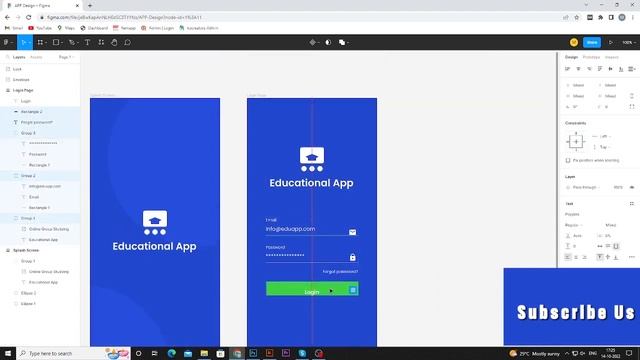Toggle constrain proportions link icon
The width and height of the screenshot is (640, 360).
[x=632, y=96]
